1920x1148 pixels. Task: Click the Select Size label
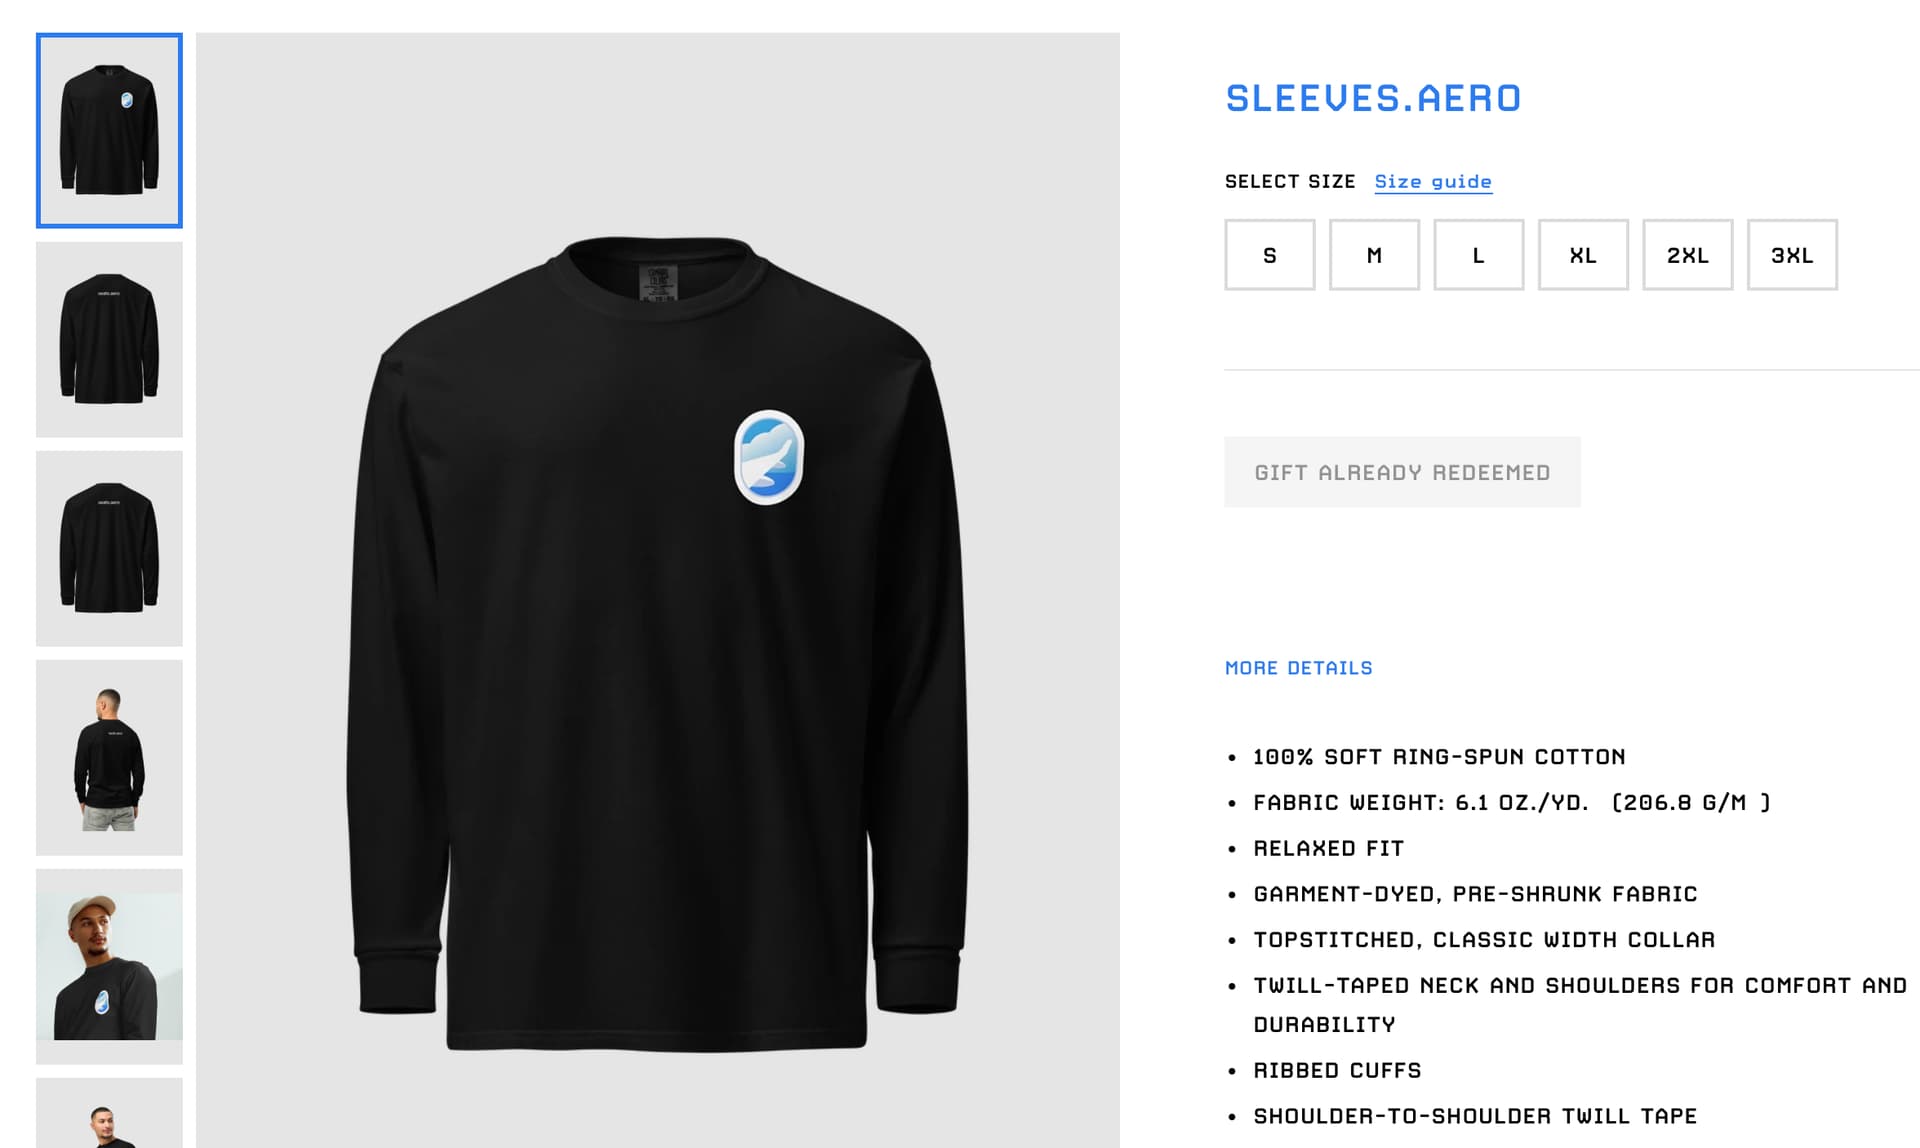pyautogui.click(x=1290, y=181)
